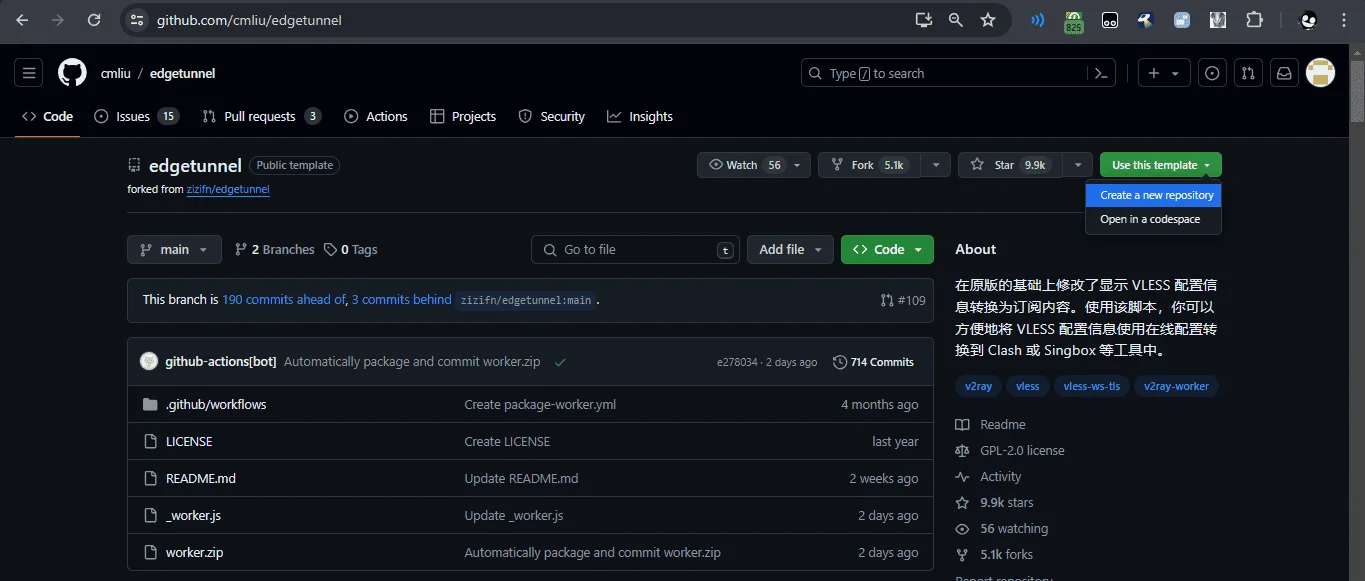Image resolution: width=1365 pixels, height=581 pixels.
Task: Expand the Add file dropdown
Action: point(790,249)
